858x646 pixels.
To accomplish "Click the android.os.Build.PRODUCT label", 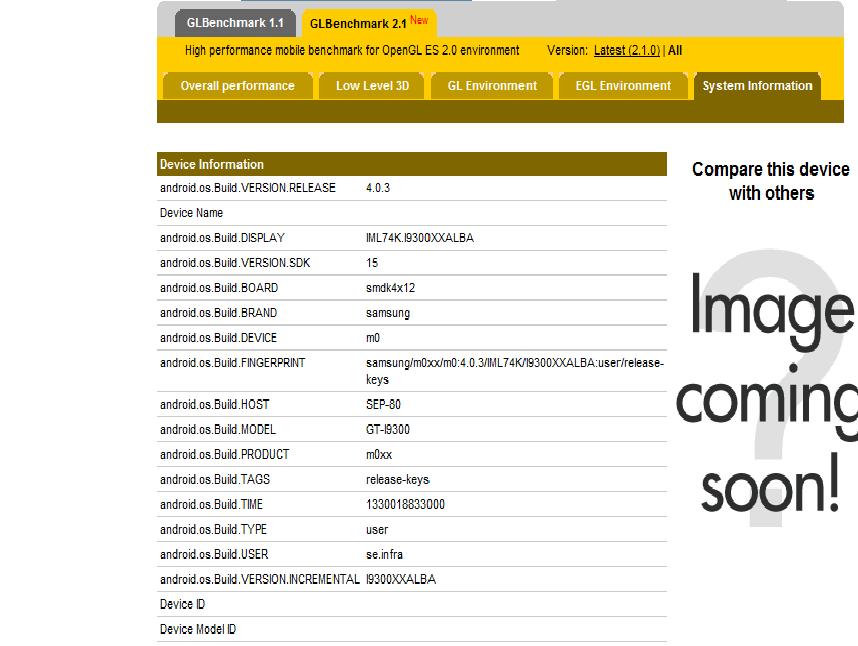I will [224, 455].
